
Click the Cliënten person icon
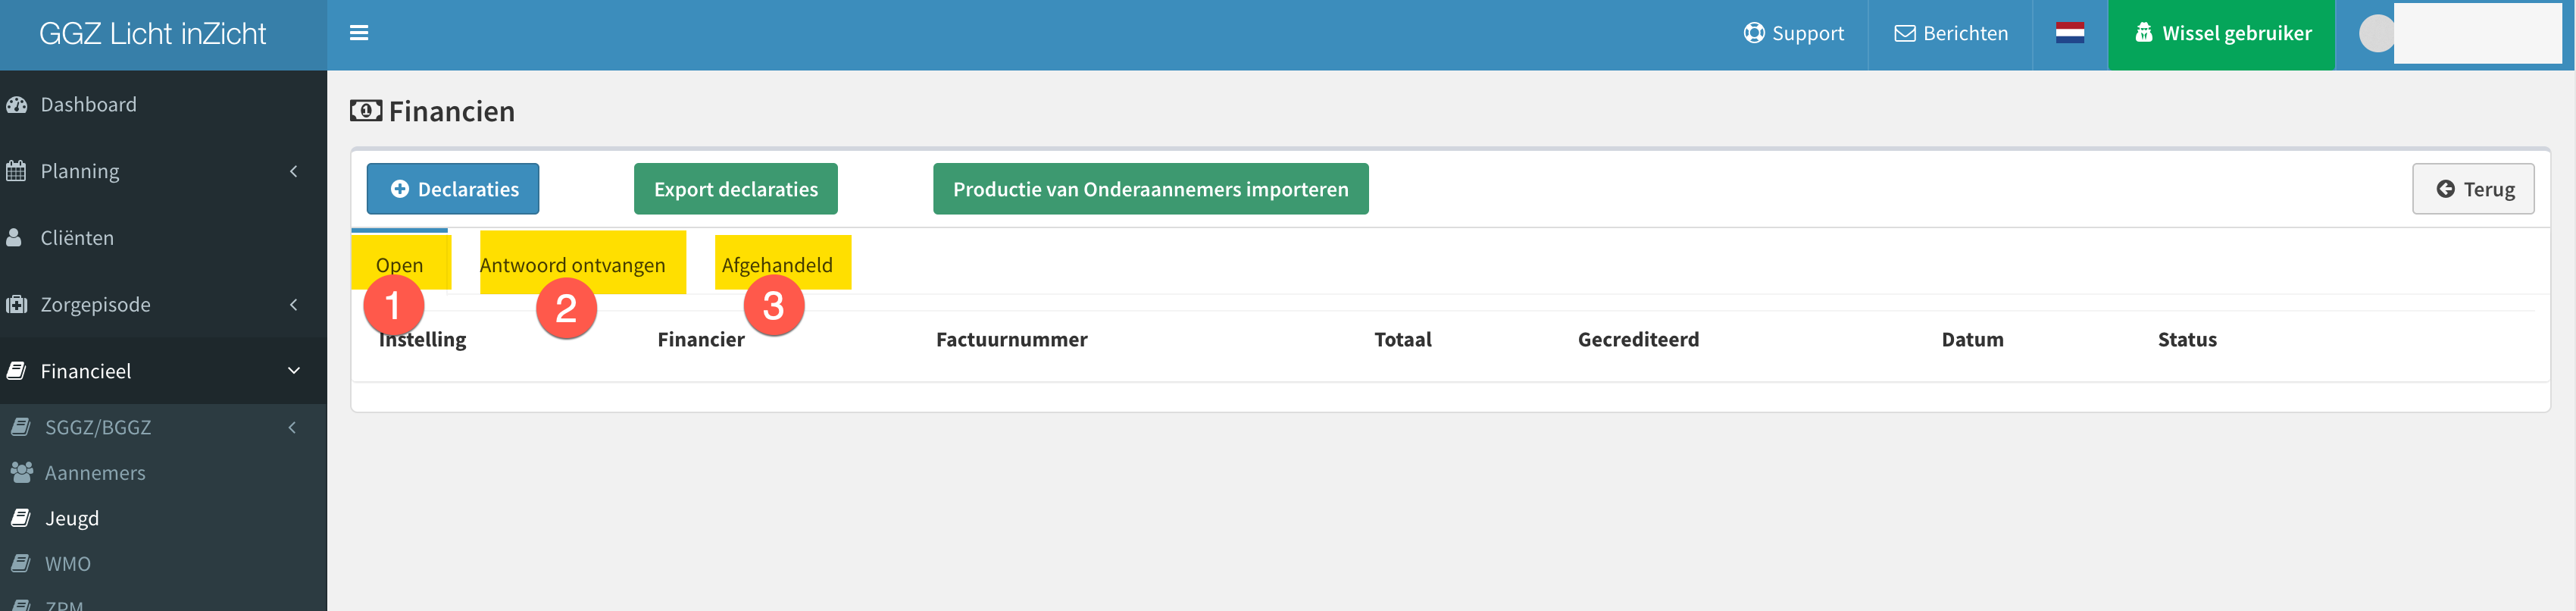click(15, 238)
